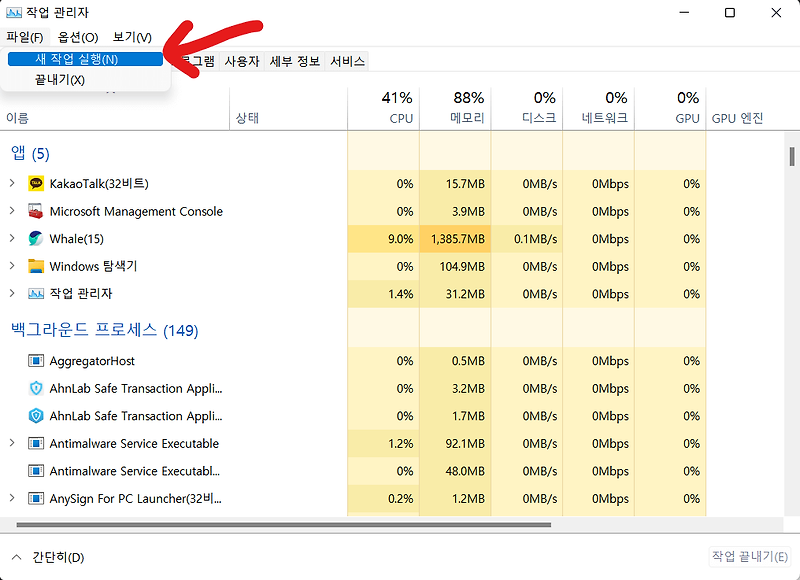The width and height of the screenshot is (800, 580).
Task: Click 작업 관리자's 31.2MB memory cell
Action: [455, 294]
